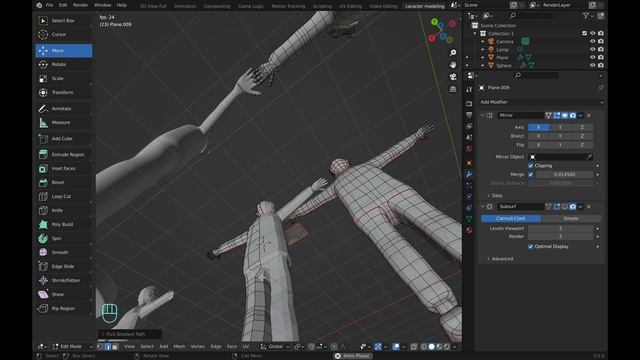Click the viewport zoom magnifier icon

pyautogui.click(x=453, y=53)
